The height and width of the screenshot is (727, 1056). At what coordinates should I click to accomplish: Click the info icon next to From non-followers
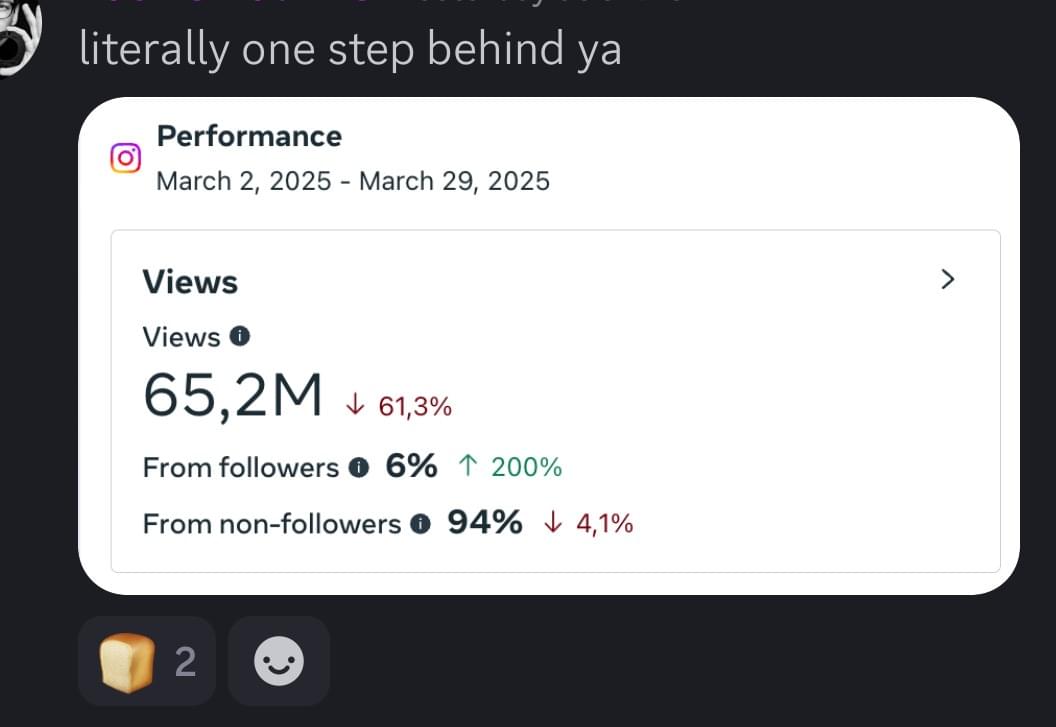[x=421, y=523]
